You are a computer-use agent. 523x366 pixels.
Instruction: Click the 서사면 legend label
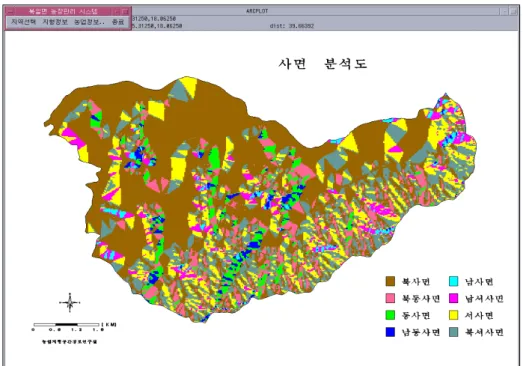tap(479, 316)
